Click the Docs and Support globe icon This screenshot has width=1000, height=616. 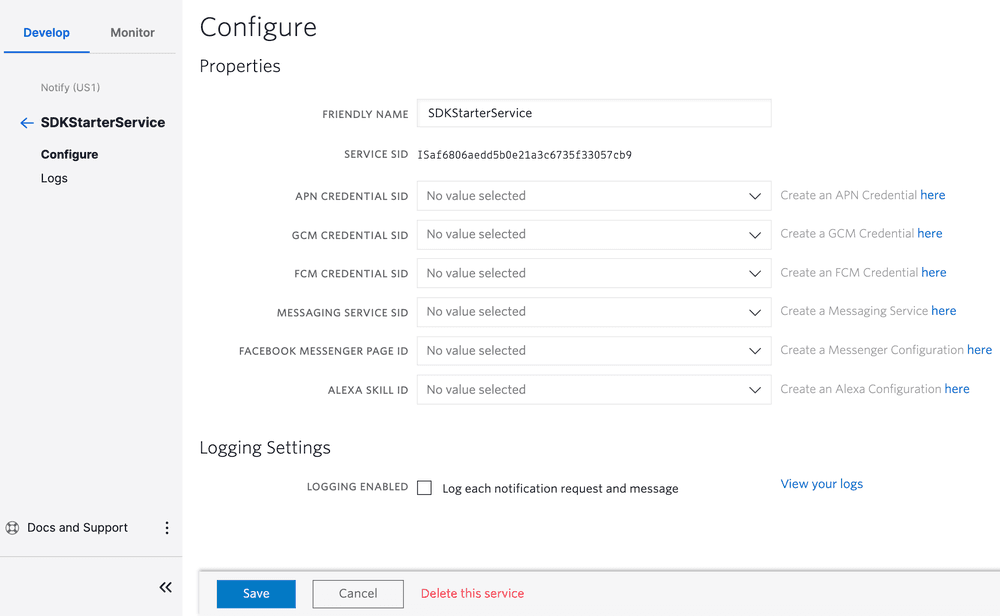point(11,527)
